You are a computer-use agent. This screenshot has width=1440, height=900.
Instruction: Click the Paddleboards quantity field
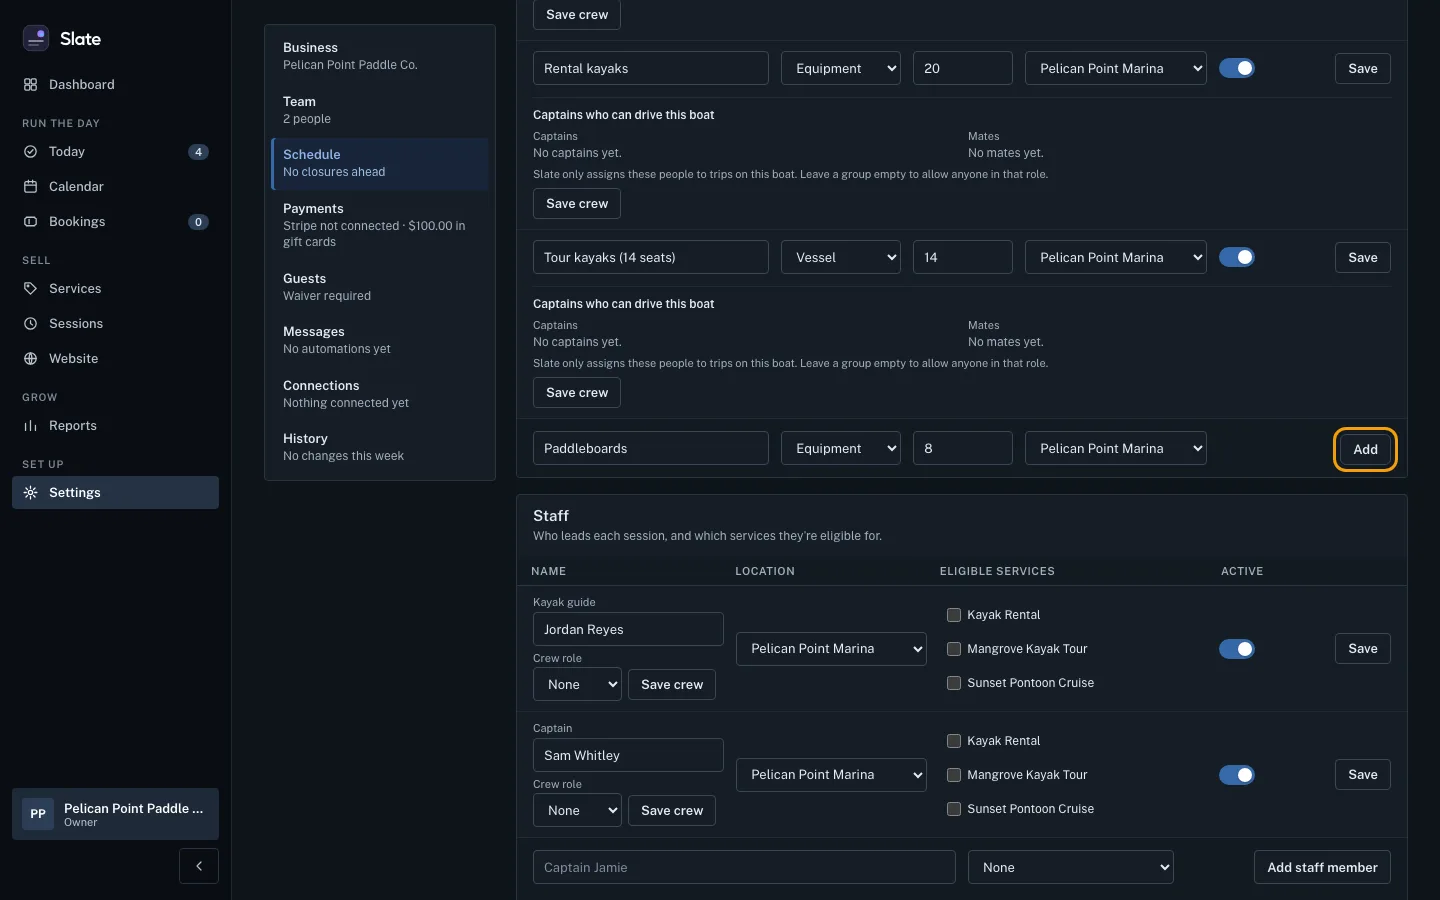click(963, 448)
